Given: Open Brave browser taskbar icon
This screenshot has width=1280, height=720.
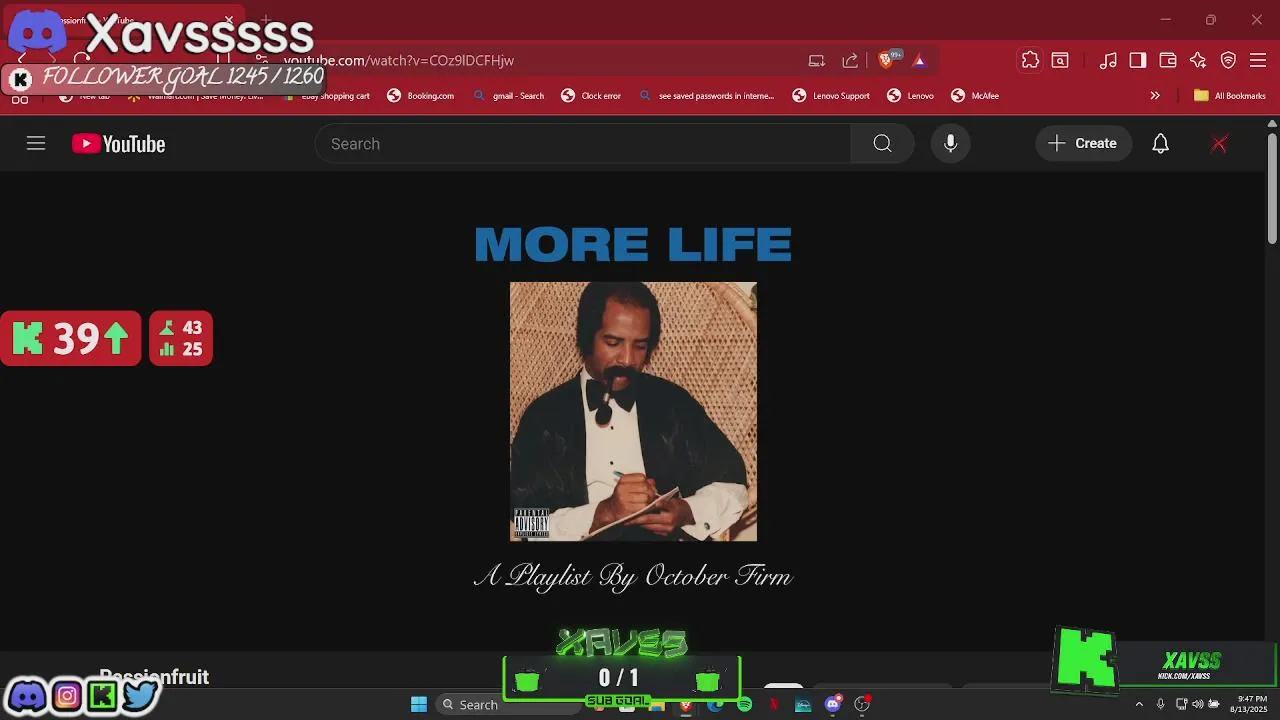Looking at the screenshot, I should pyautogui.click(x=686, y=705).
